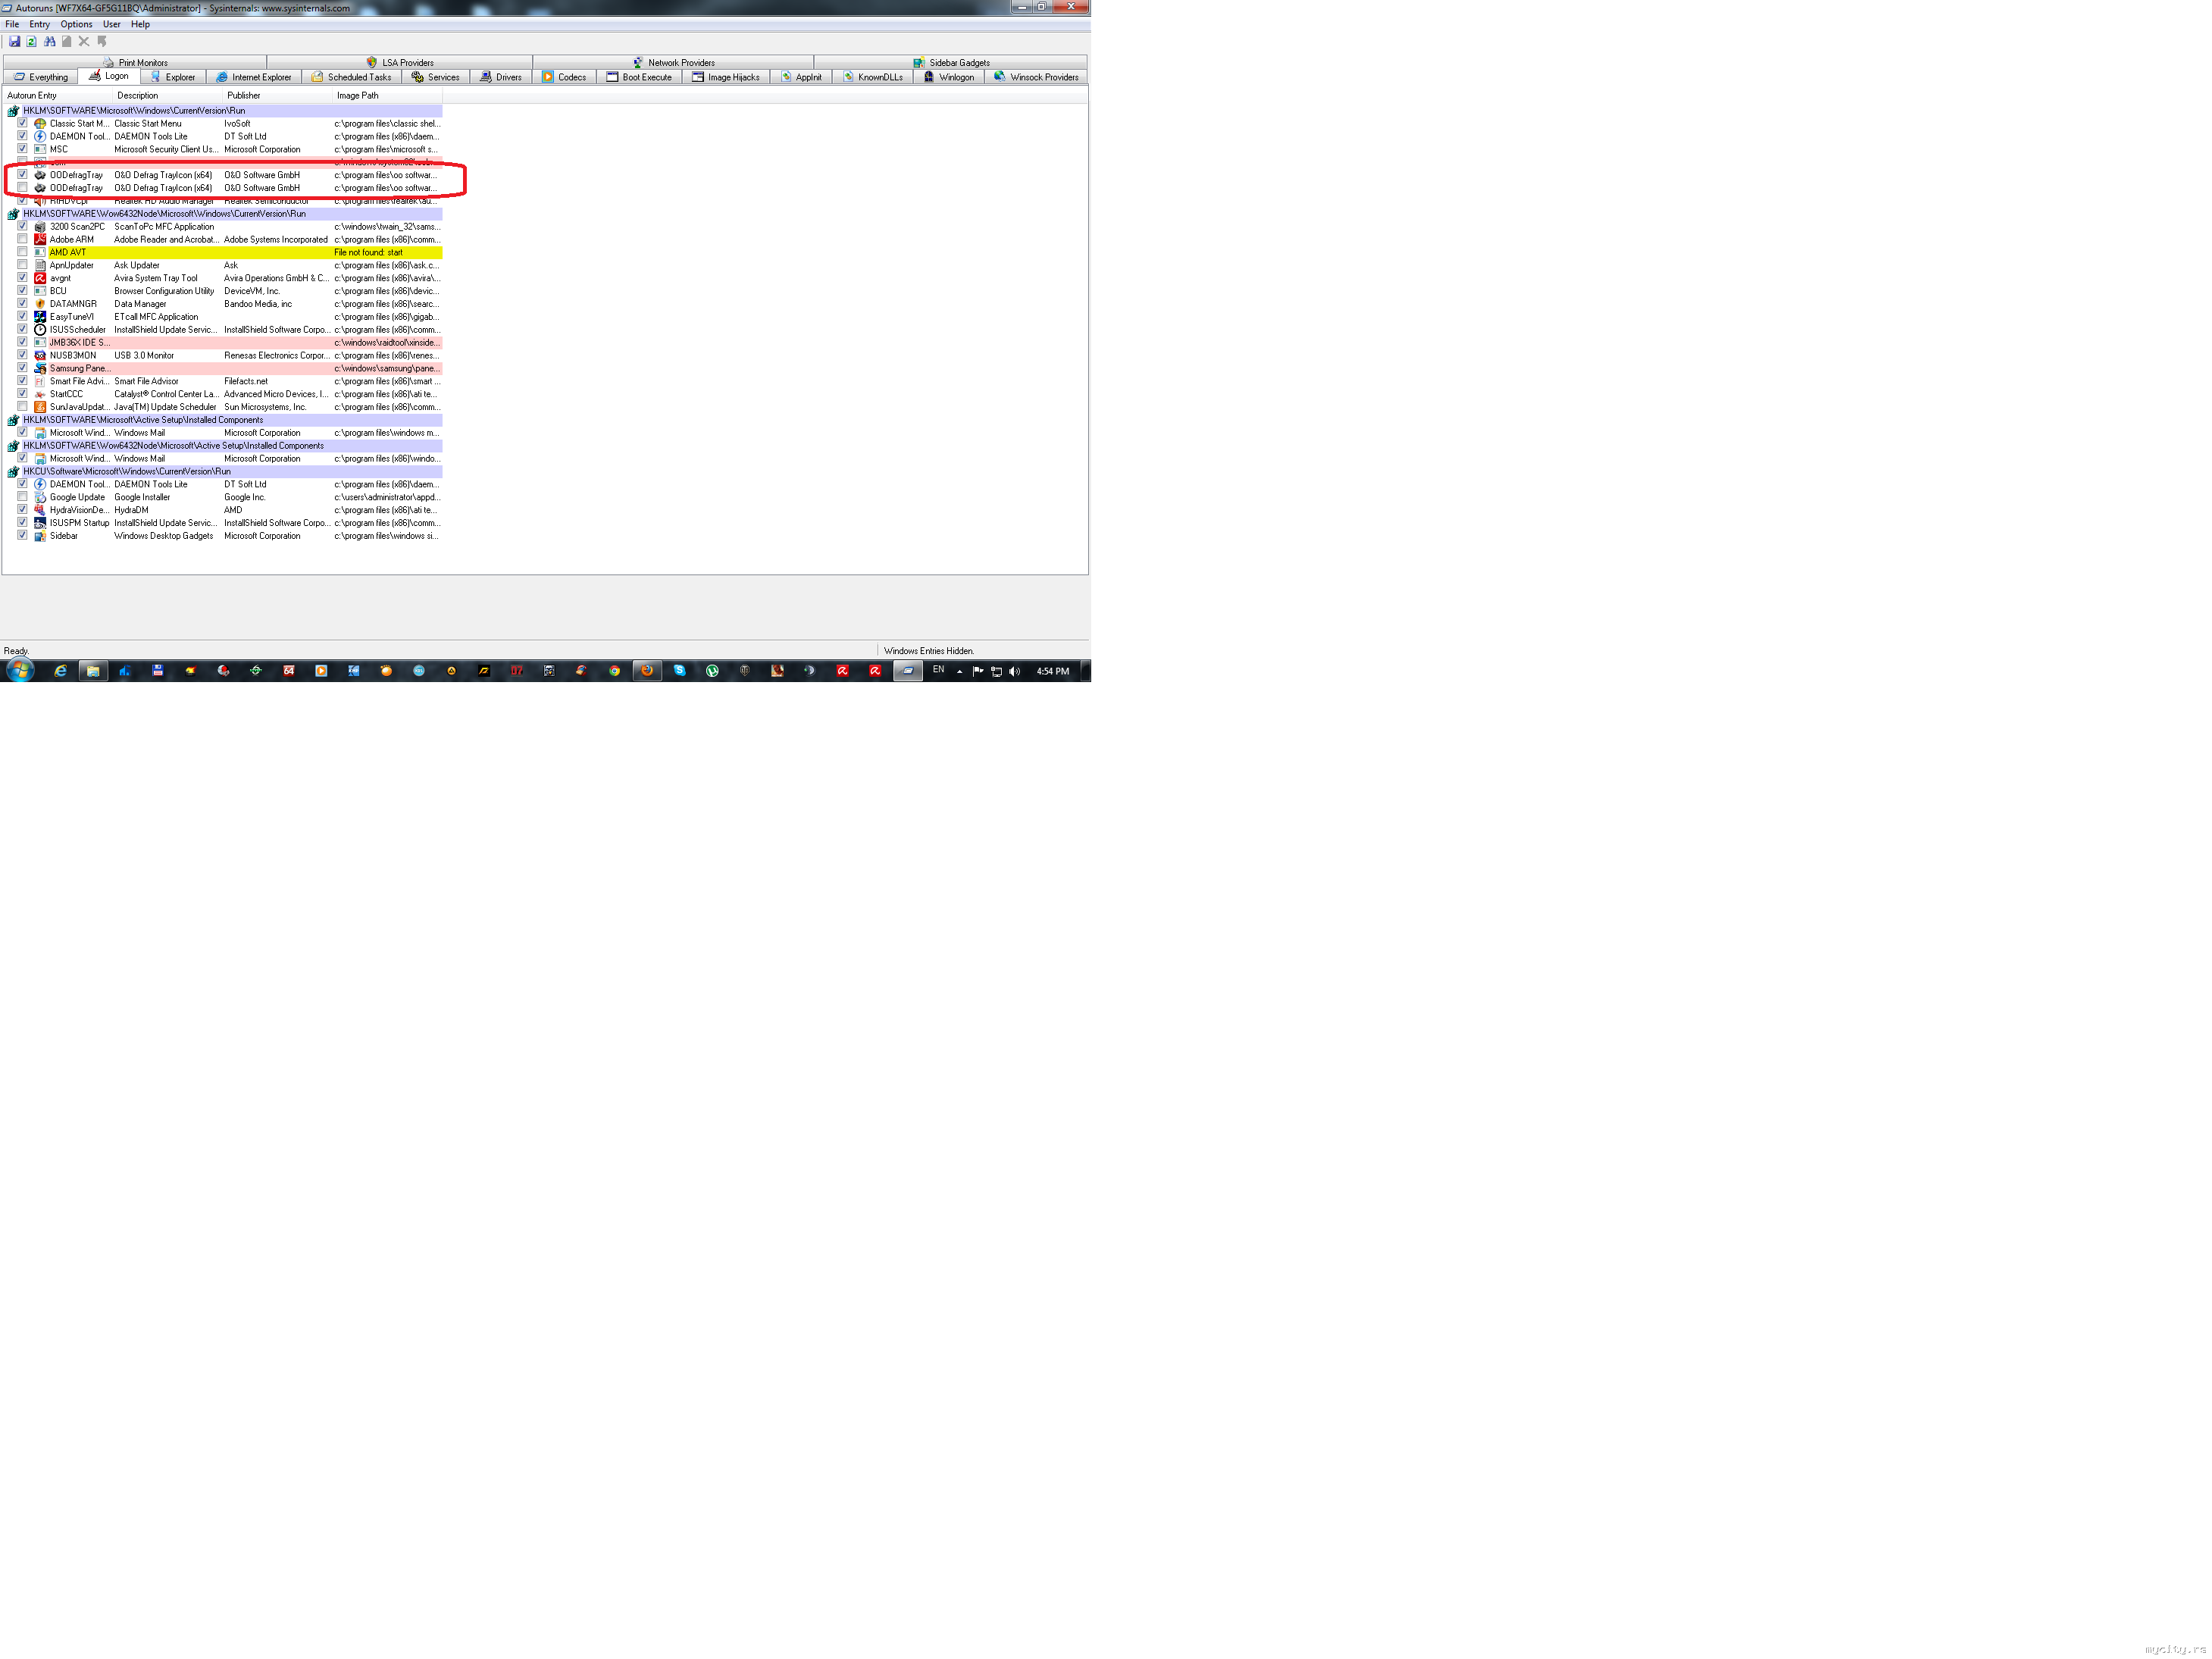Open the Options menu

coord(76,24)
